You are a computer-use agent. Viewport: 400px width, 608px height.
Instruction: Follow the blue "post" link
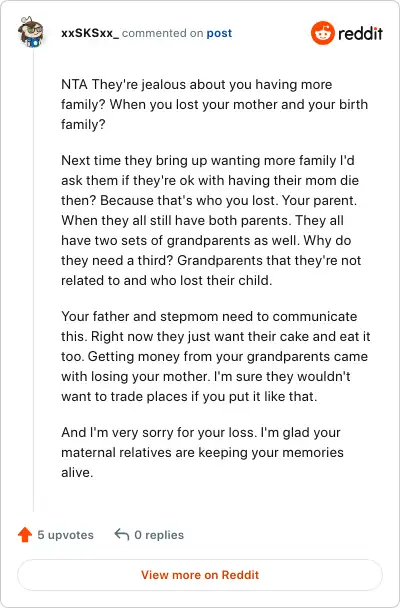219,34
